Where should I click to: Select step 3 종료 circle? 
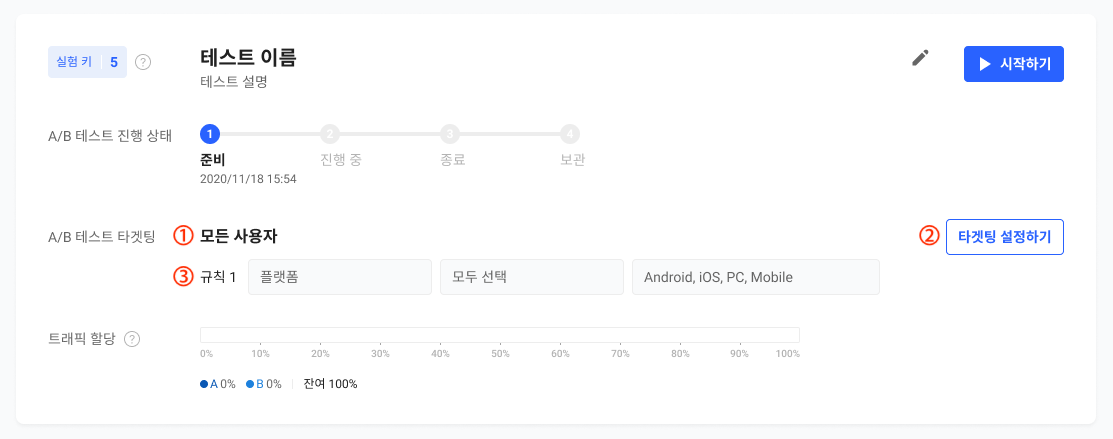tap(450, 133)
